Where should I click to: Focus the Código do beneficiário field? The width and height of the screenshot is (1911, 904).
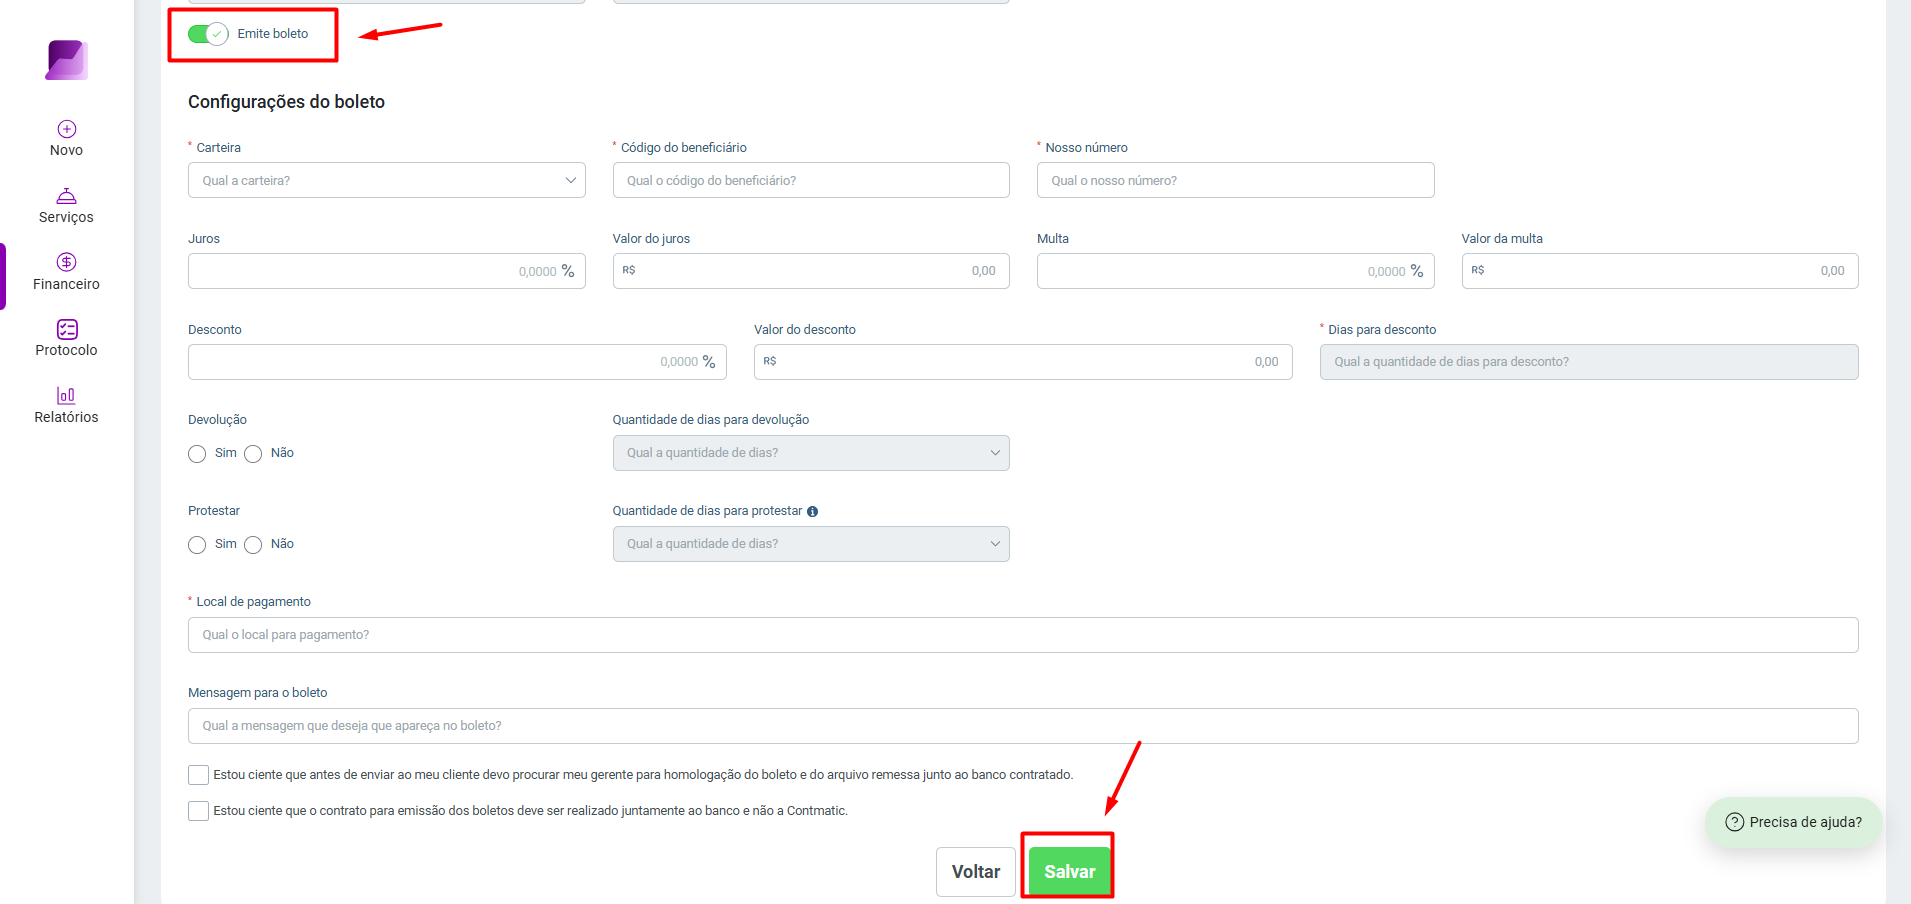(x=811, y=180)
